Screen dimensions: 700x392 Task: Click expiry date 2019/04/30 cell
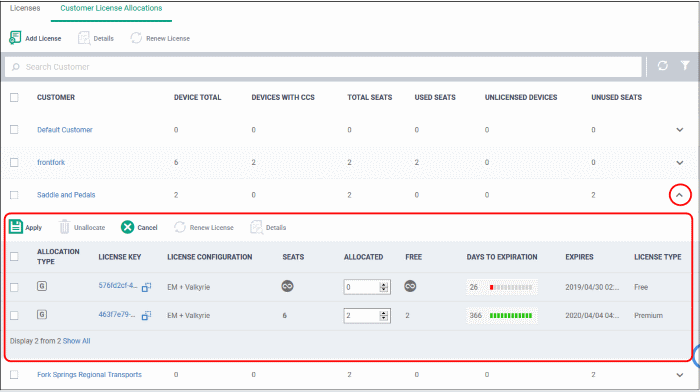pyautogui.click(x=592, y=287)
